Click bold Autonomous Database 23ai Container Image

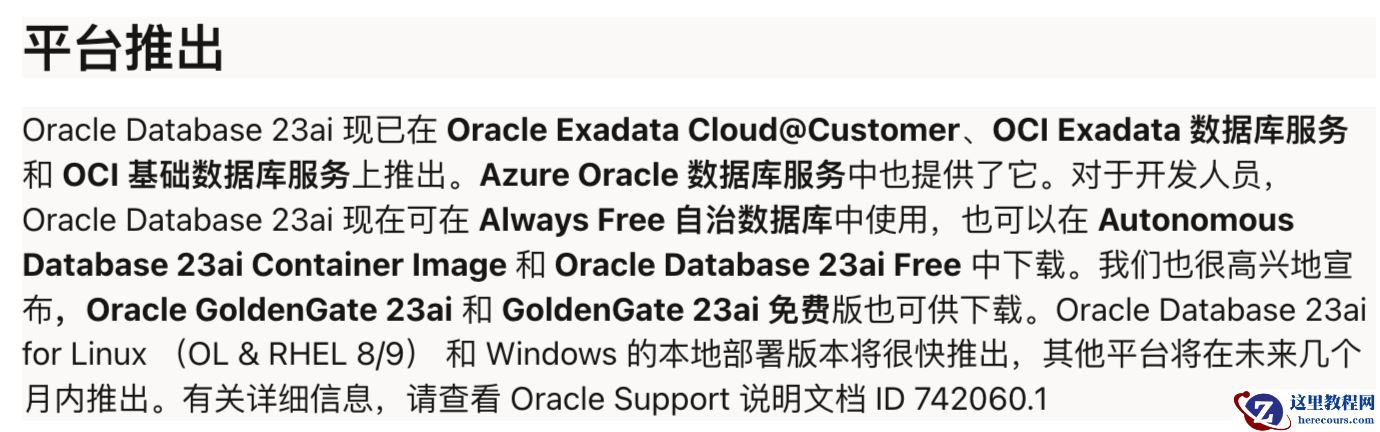pos(264,265)
